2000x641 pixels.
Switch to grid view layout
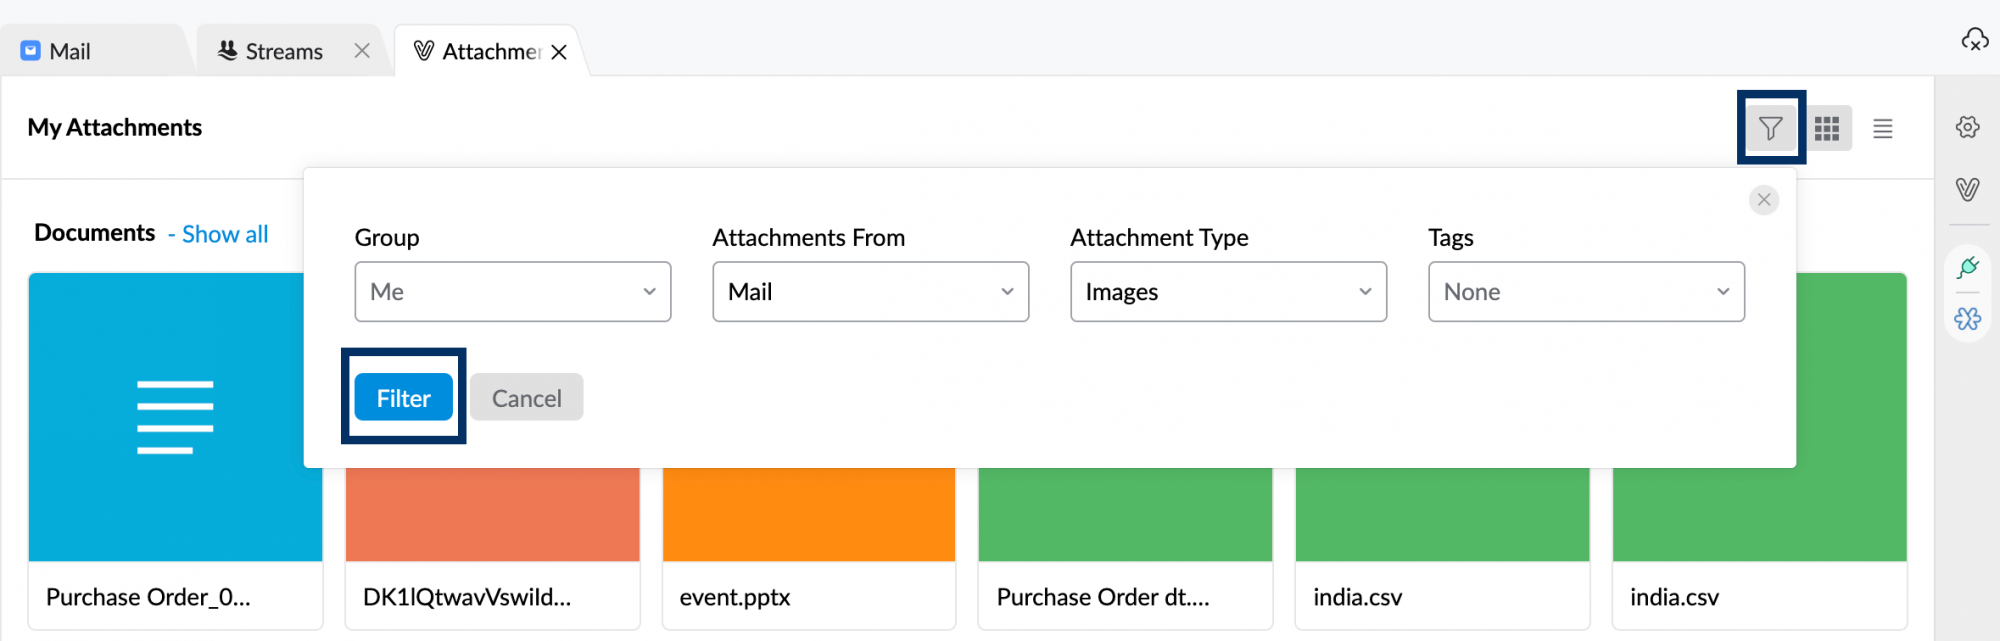[x=1827, y=128]
